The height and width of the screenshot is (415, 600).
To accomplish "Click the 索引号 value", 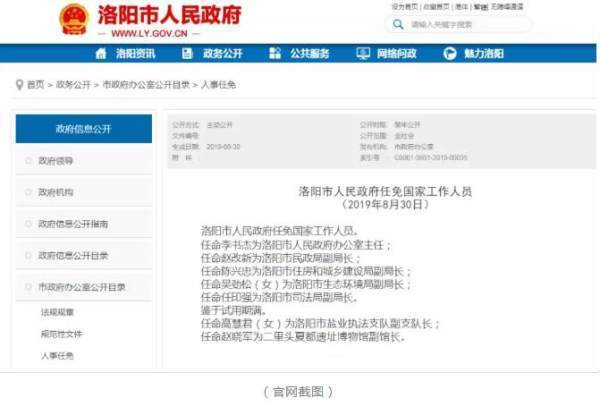I will (x=430, y=158).
